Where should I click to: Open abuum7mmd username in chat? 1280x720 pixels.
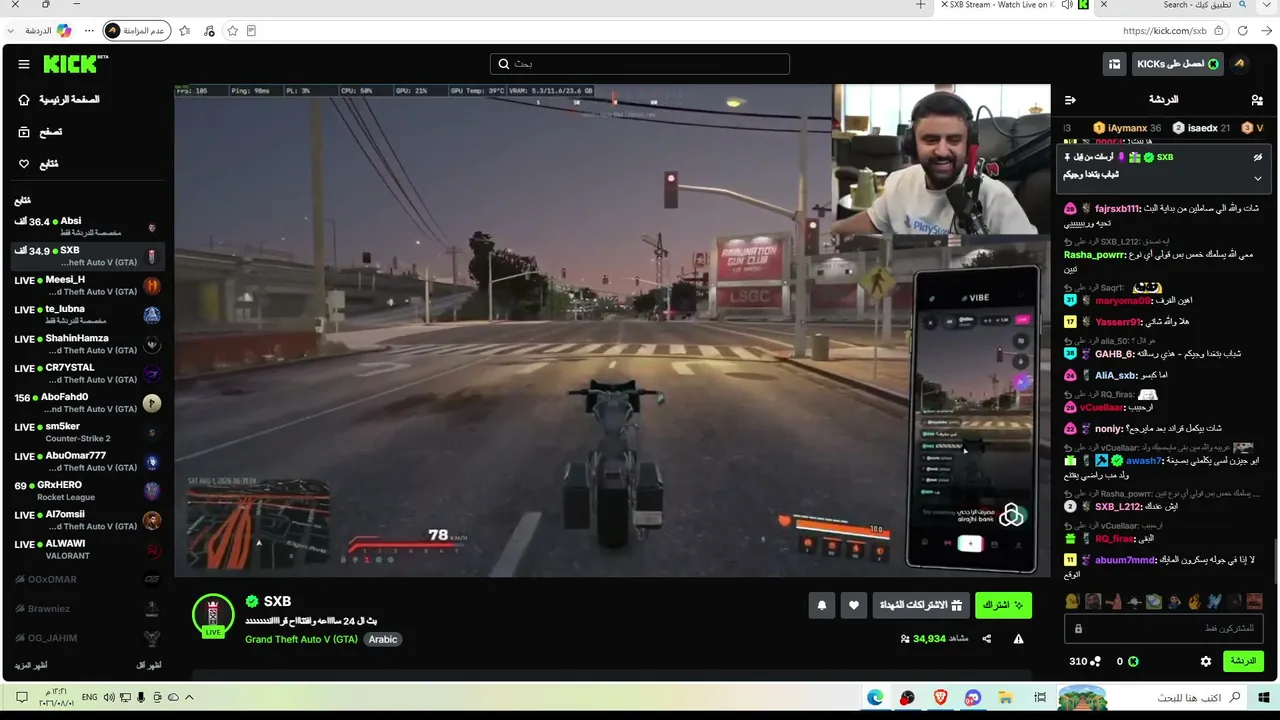(x=1125, y=560)
